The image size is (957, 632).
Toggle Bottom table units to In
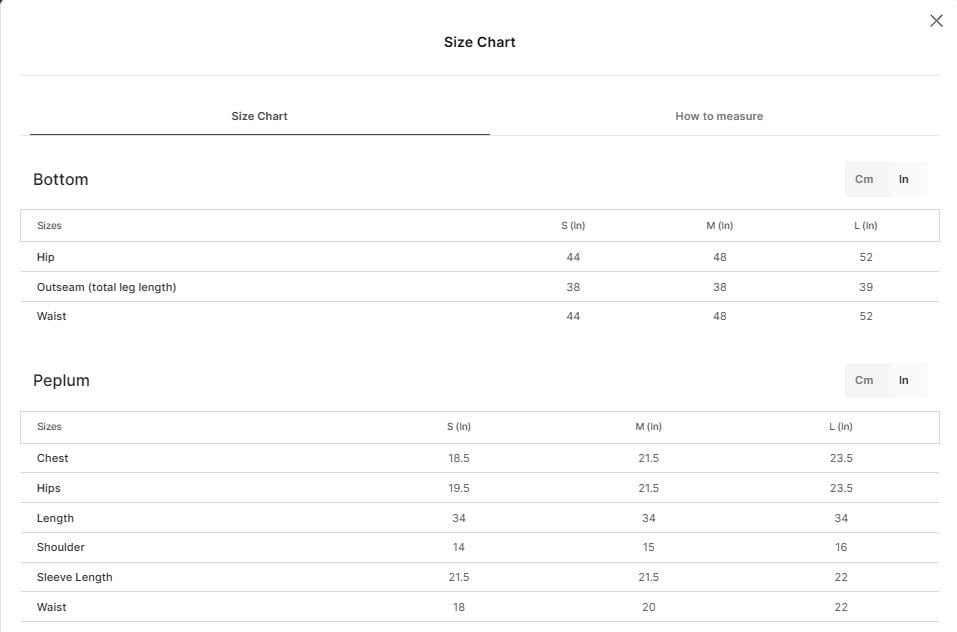904,179
